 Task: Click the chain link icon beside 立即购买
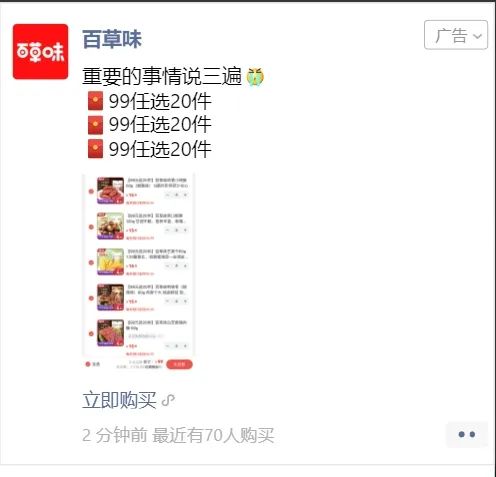[x=168, y=400]
